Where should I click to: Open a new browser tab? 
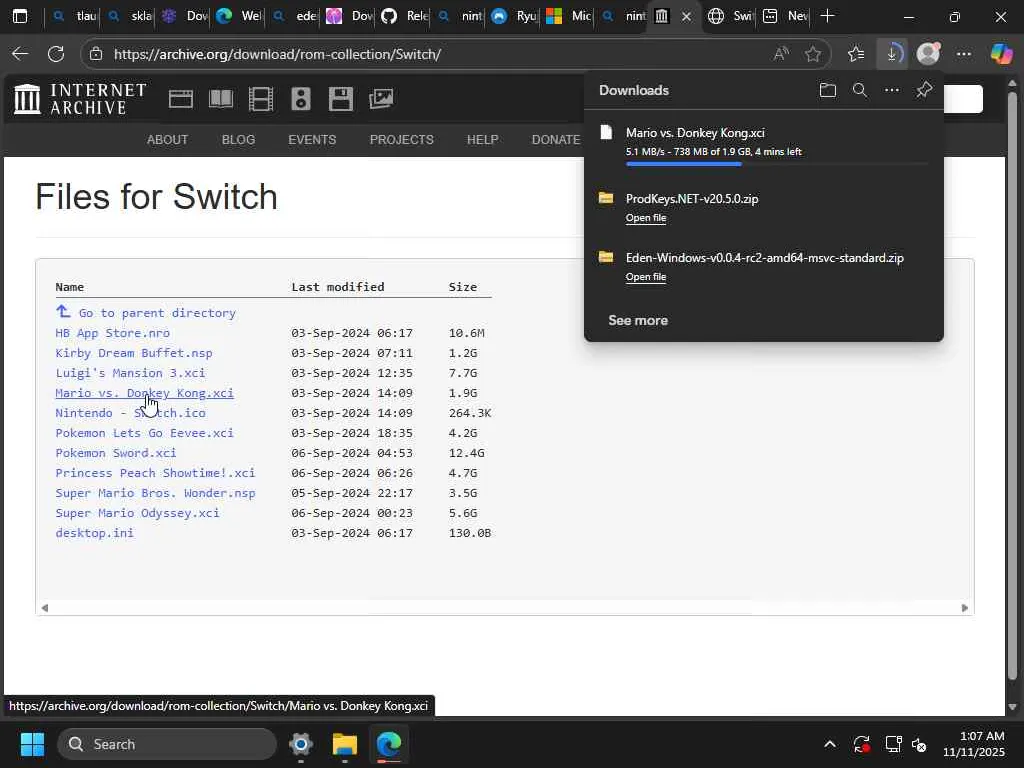tap(827, 16)
